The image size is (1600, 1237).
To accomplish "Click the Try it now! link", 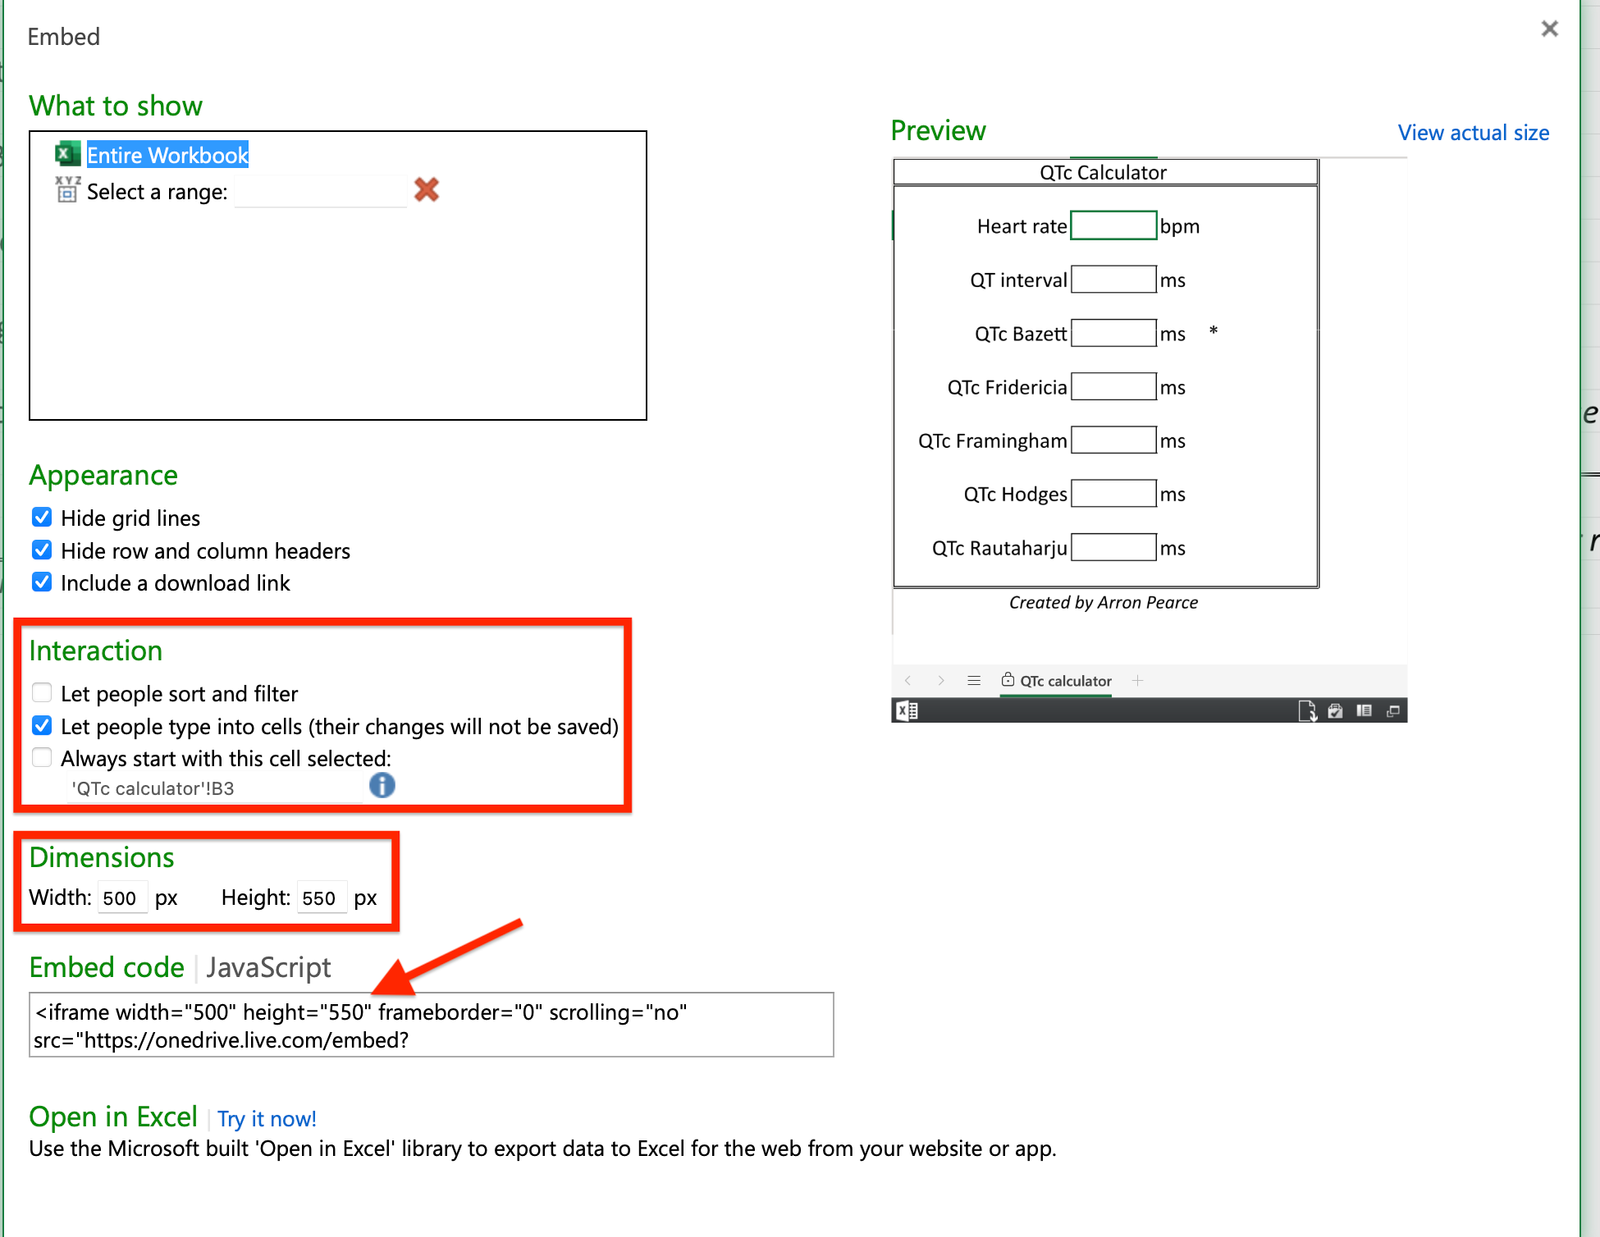I will pos(267,1119).
